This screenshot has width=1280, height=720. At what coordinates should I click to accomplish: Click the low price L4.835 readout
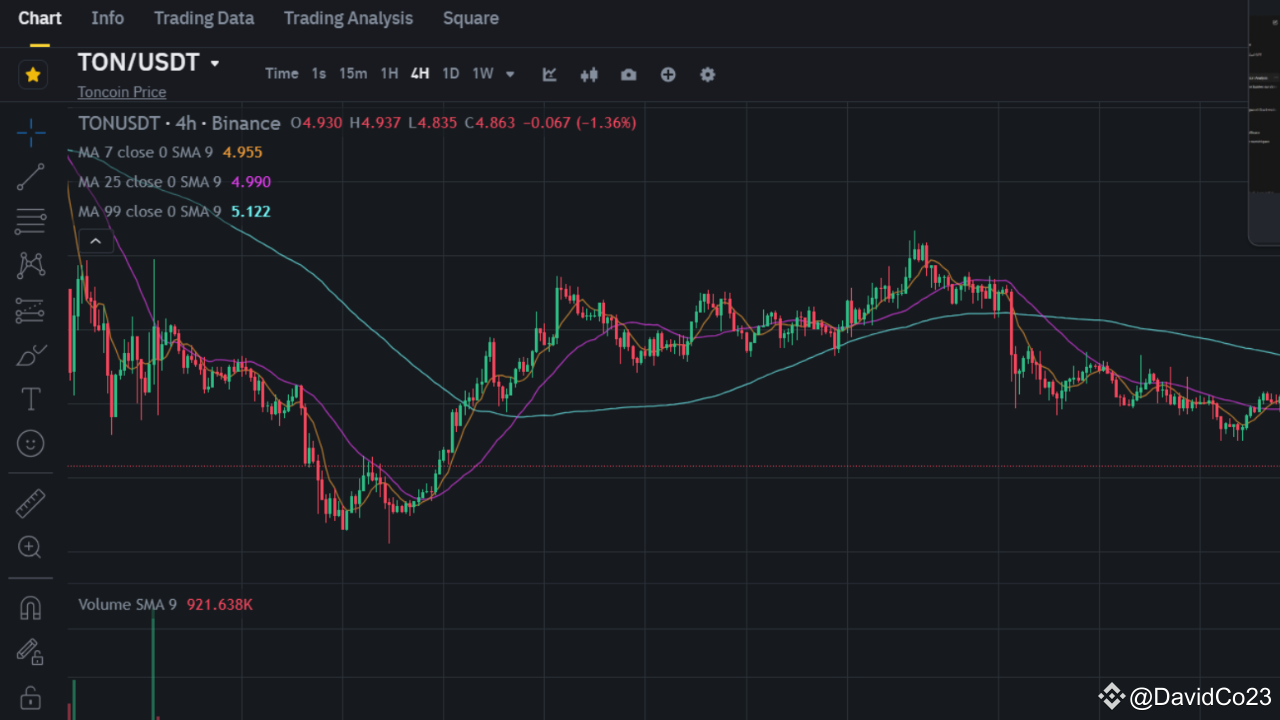coord(433,123)
